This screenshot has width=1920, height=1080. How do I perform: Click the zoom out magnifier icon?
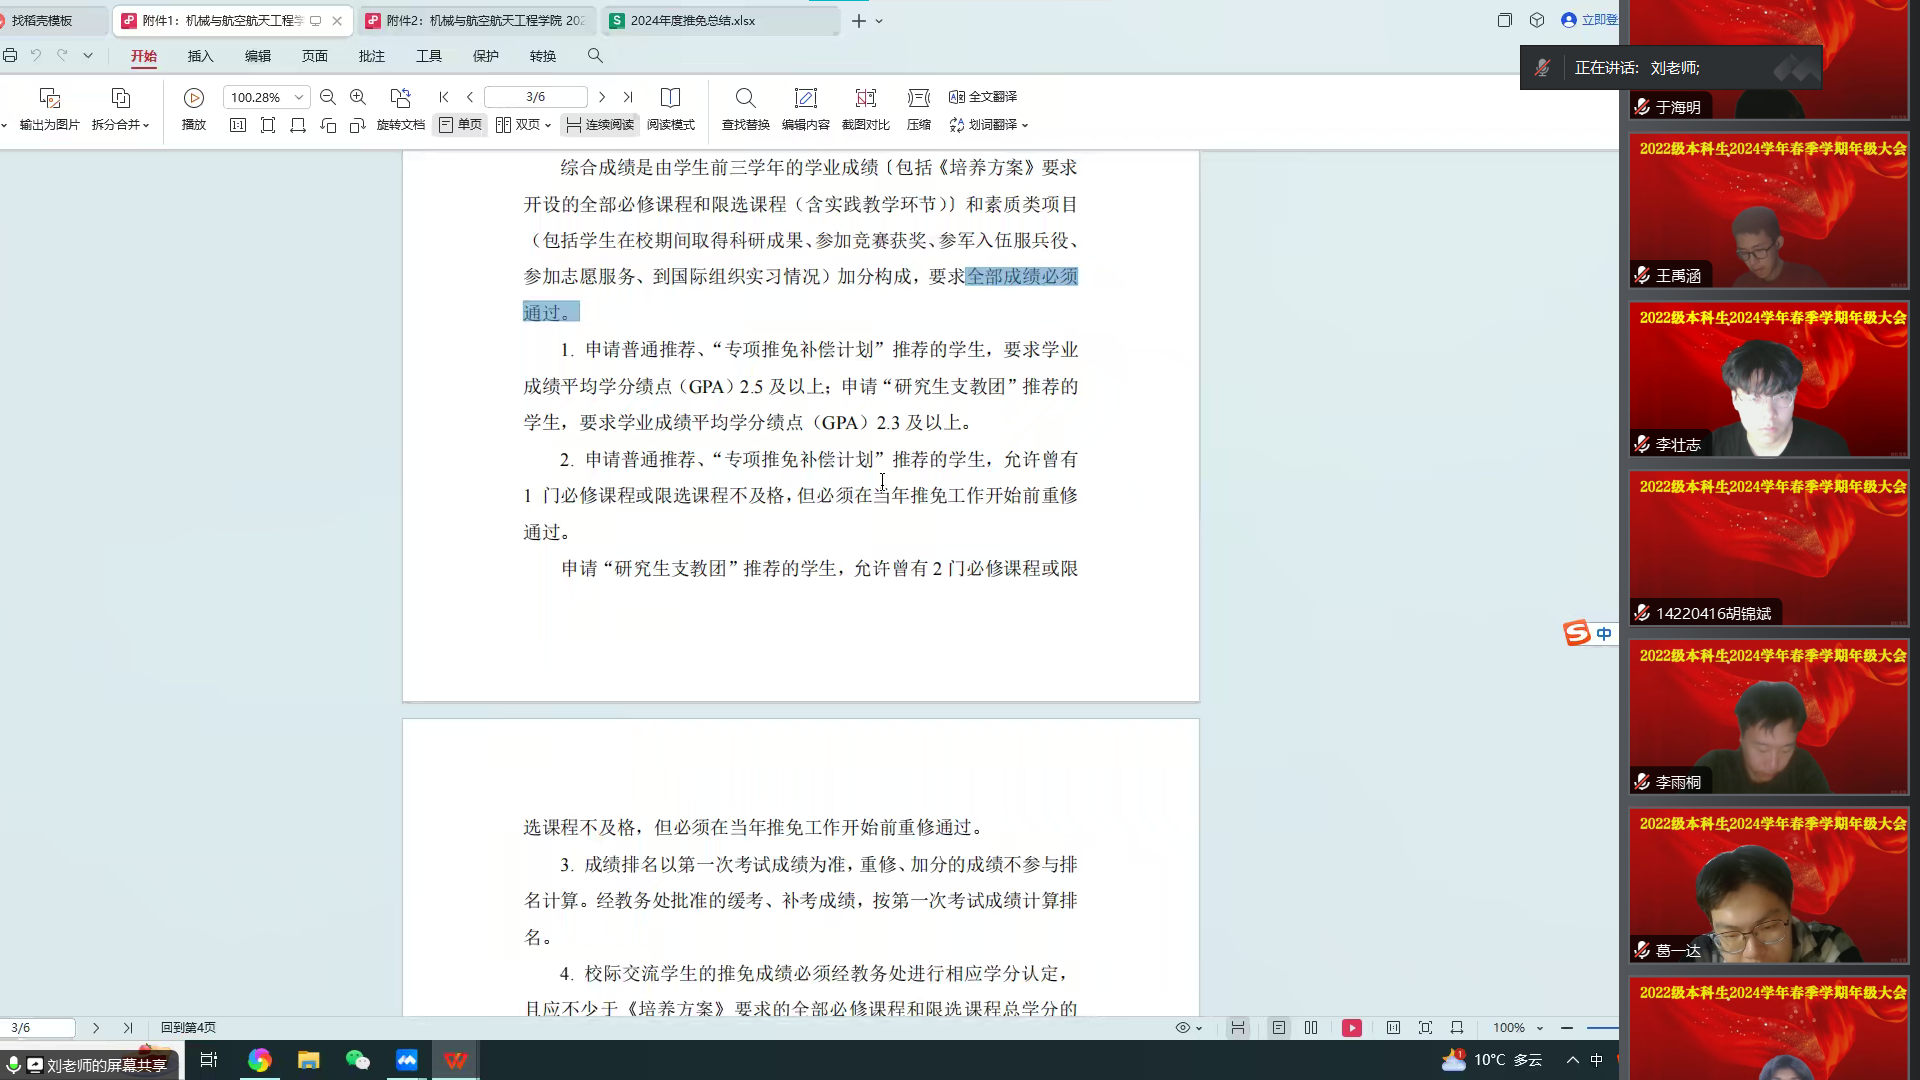click(328, 97)
